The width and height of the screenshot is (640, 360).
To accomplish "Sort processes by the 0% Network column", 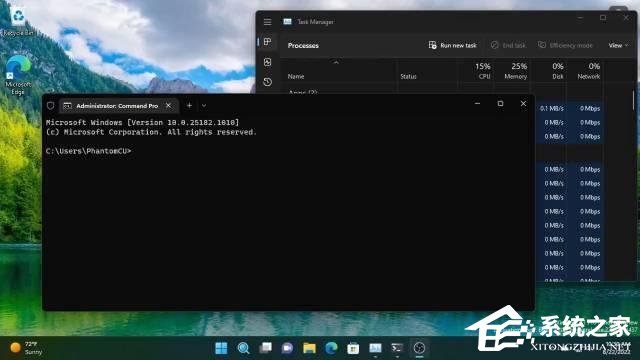I will tap(589, 71).
